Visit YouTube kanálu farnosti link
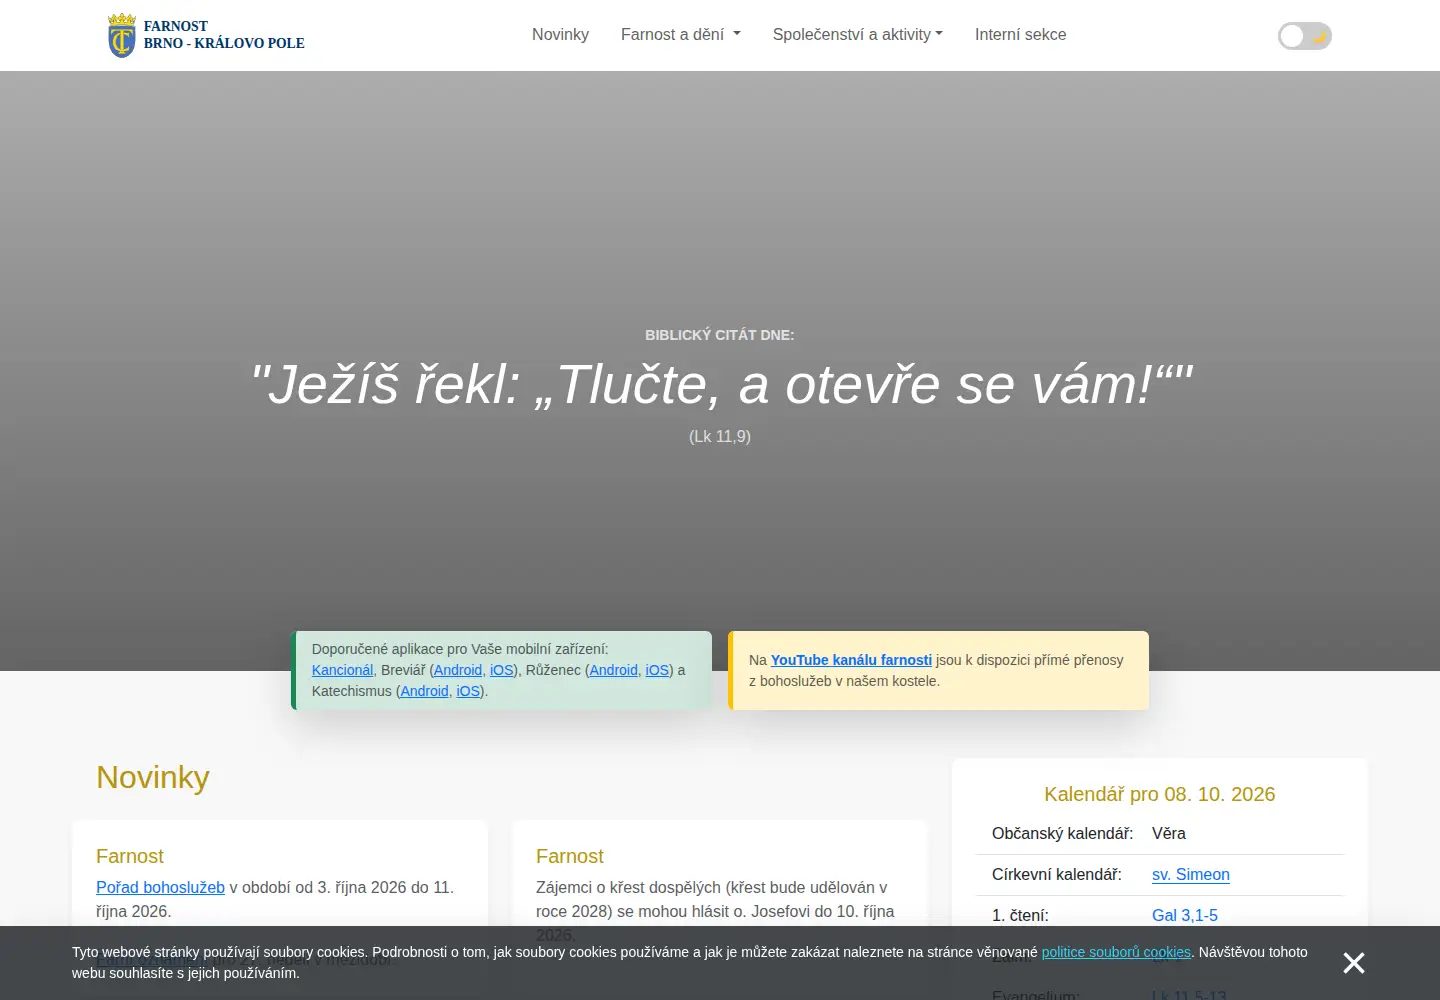This screenshot has width=1440, height=1000. (x=851, y=660)
